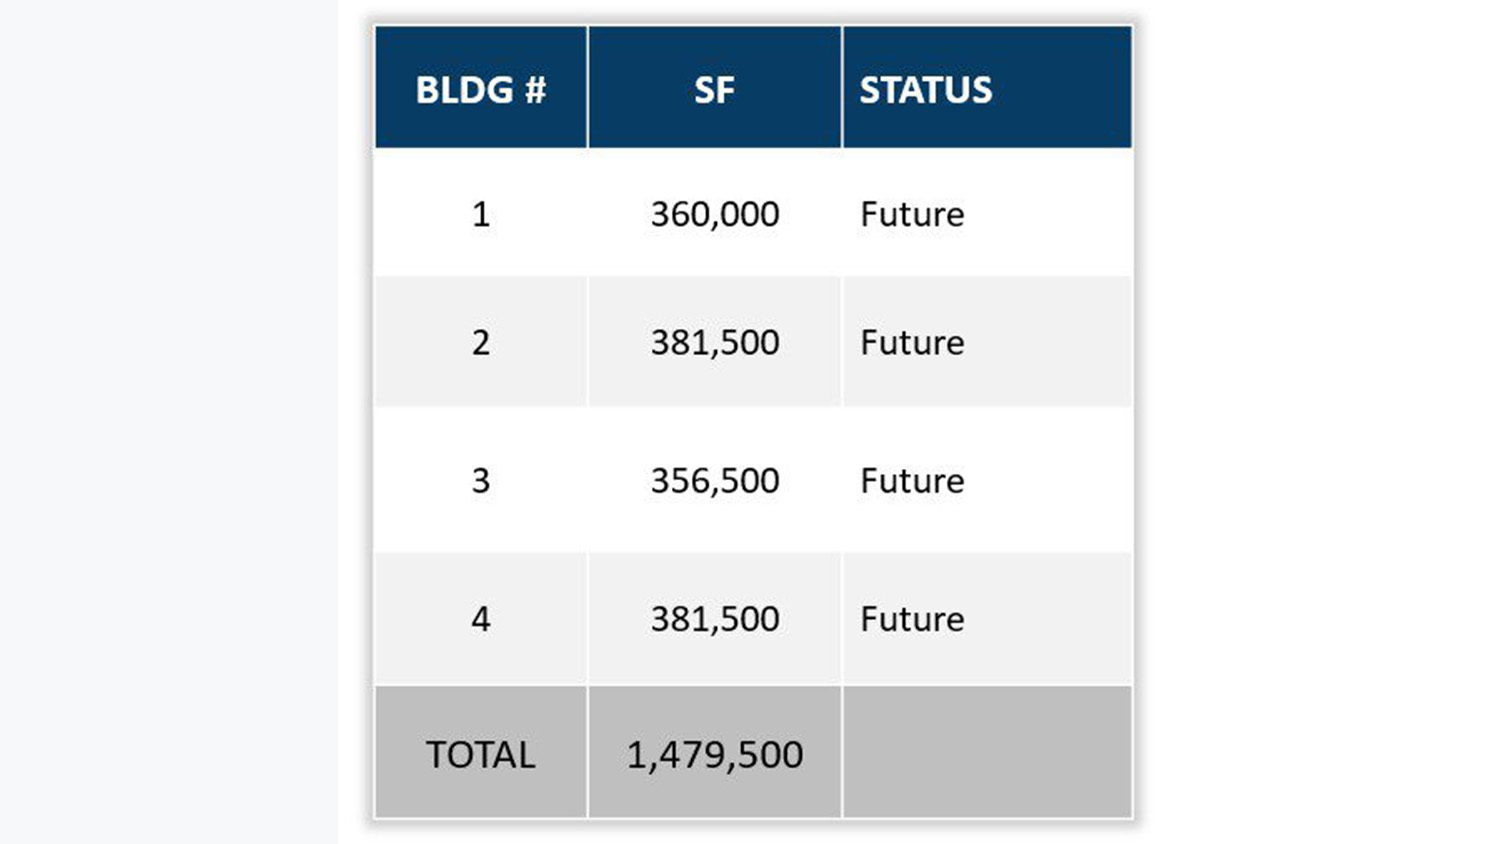Click the 356,500 square footage cell
The image size is (1500, 844).
[714, 480]
